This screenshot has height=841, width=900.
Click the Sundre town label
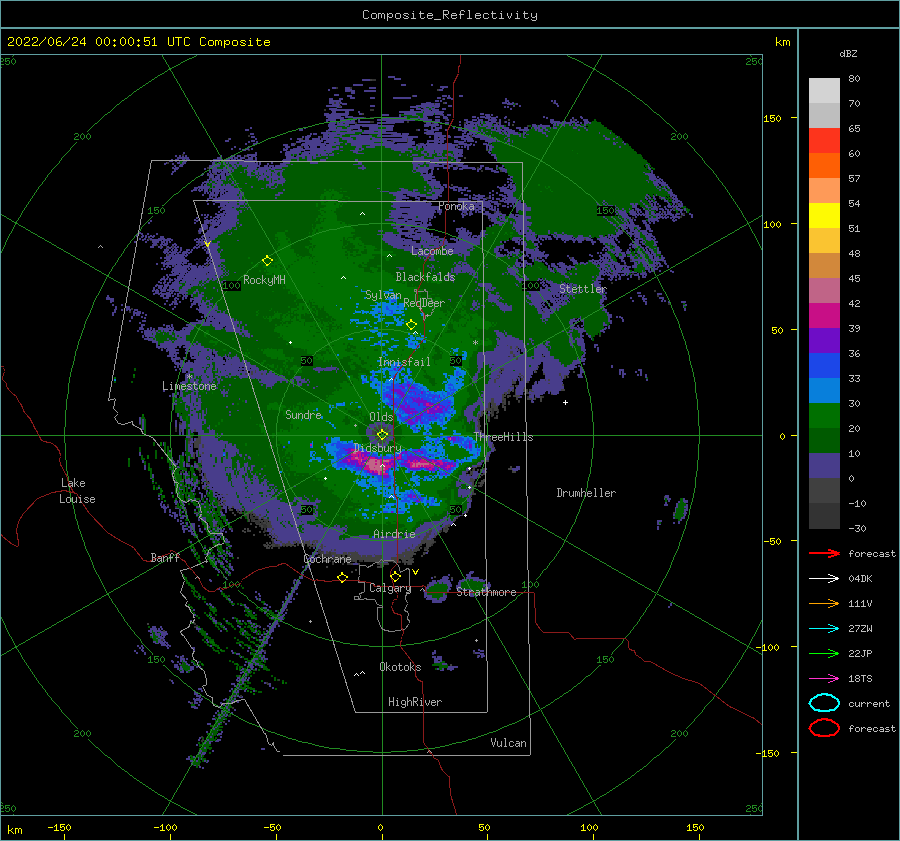coord(303,414)
